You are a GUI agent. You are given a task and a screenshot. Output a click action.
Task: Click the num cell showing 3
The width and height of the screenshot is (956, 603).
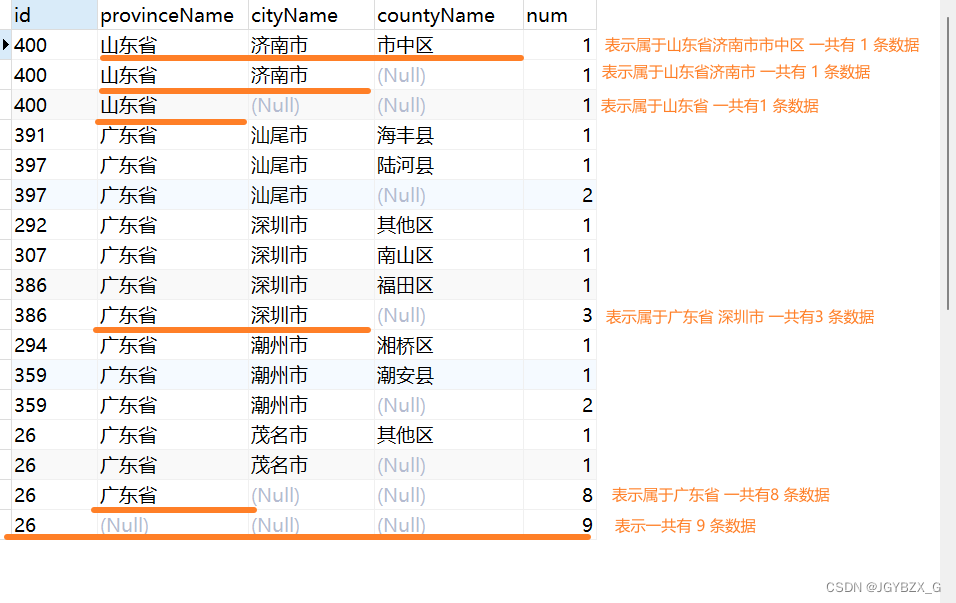(x=559, y=315)
